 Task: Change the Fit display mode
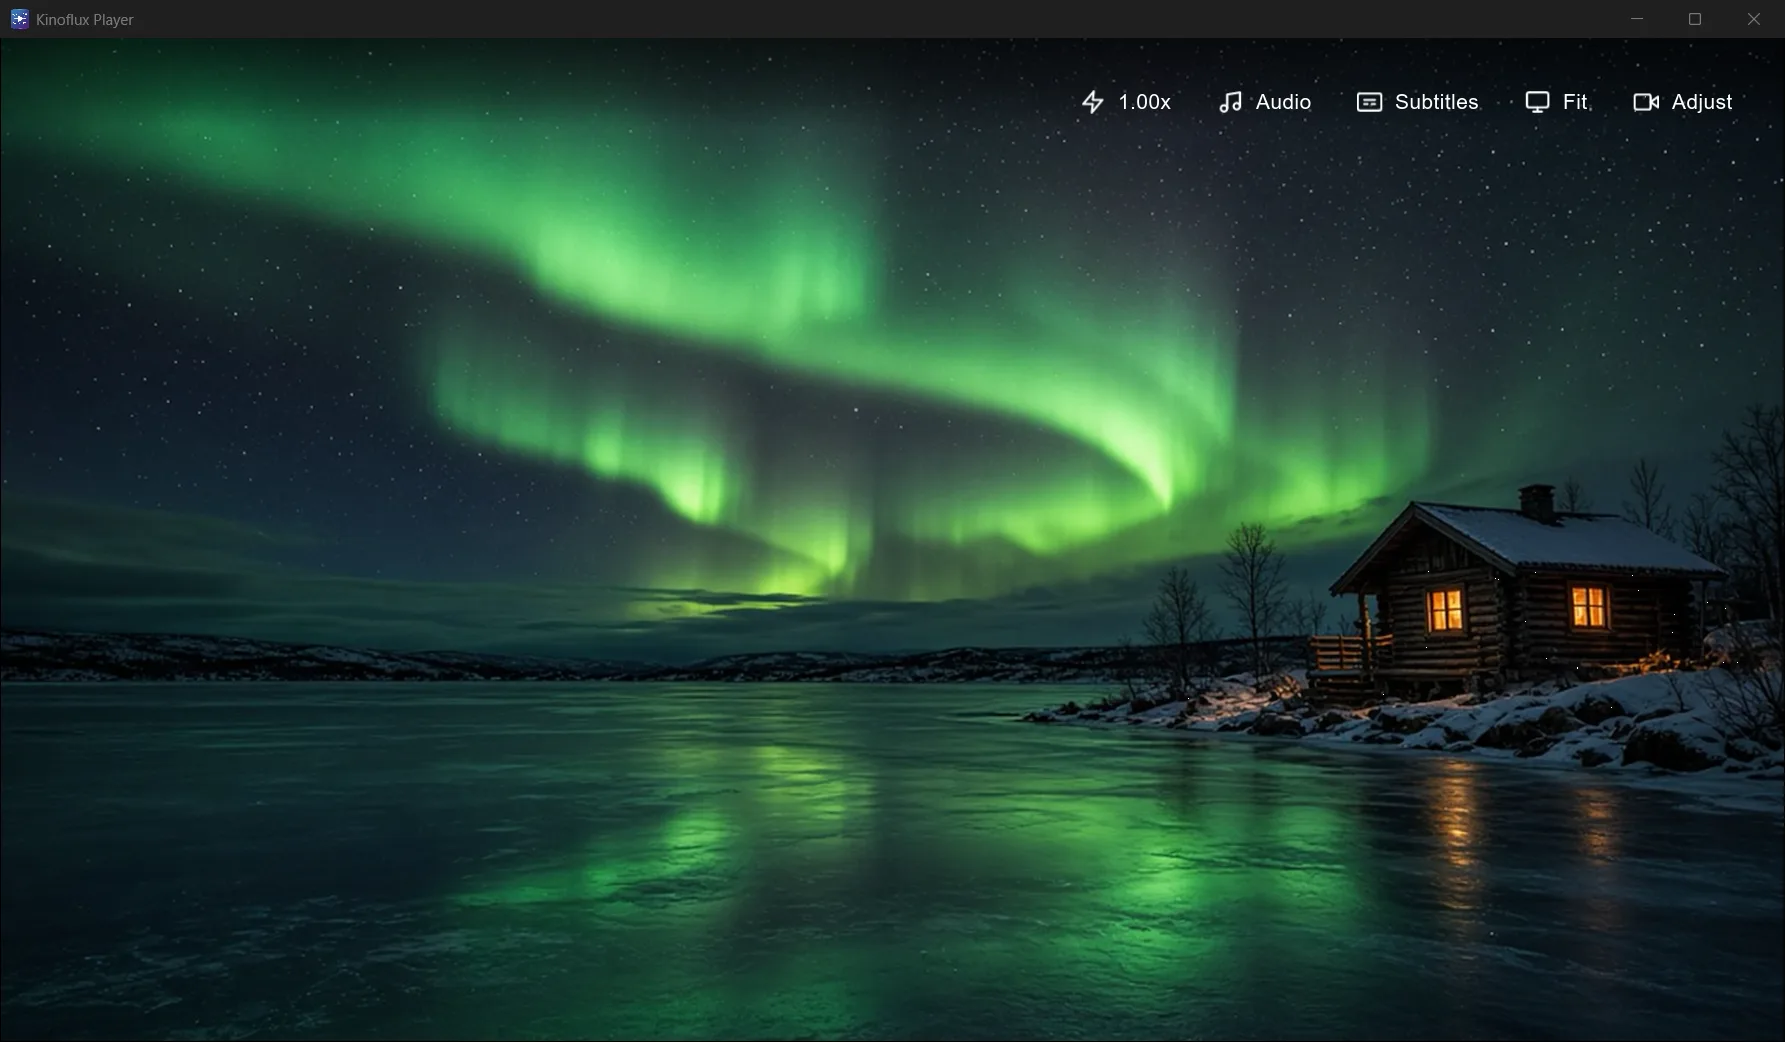pos(1556,102)
